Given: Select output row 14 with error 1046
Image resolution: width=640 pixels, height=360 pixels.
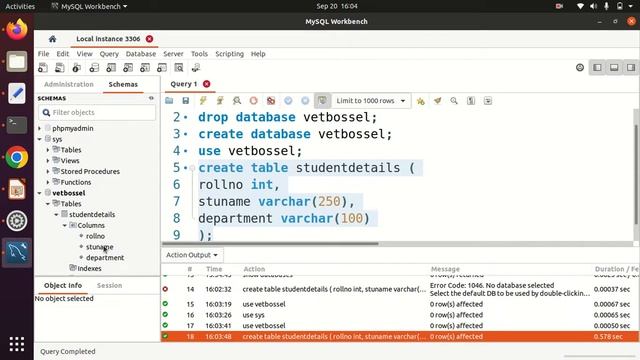Looking at the screenshot, I should (x=400, y=289).
